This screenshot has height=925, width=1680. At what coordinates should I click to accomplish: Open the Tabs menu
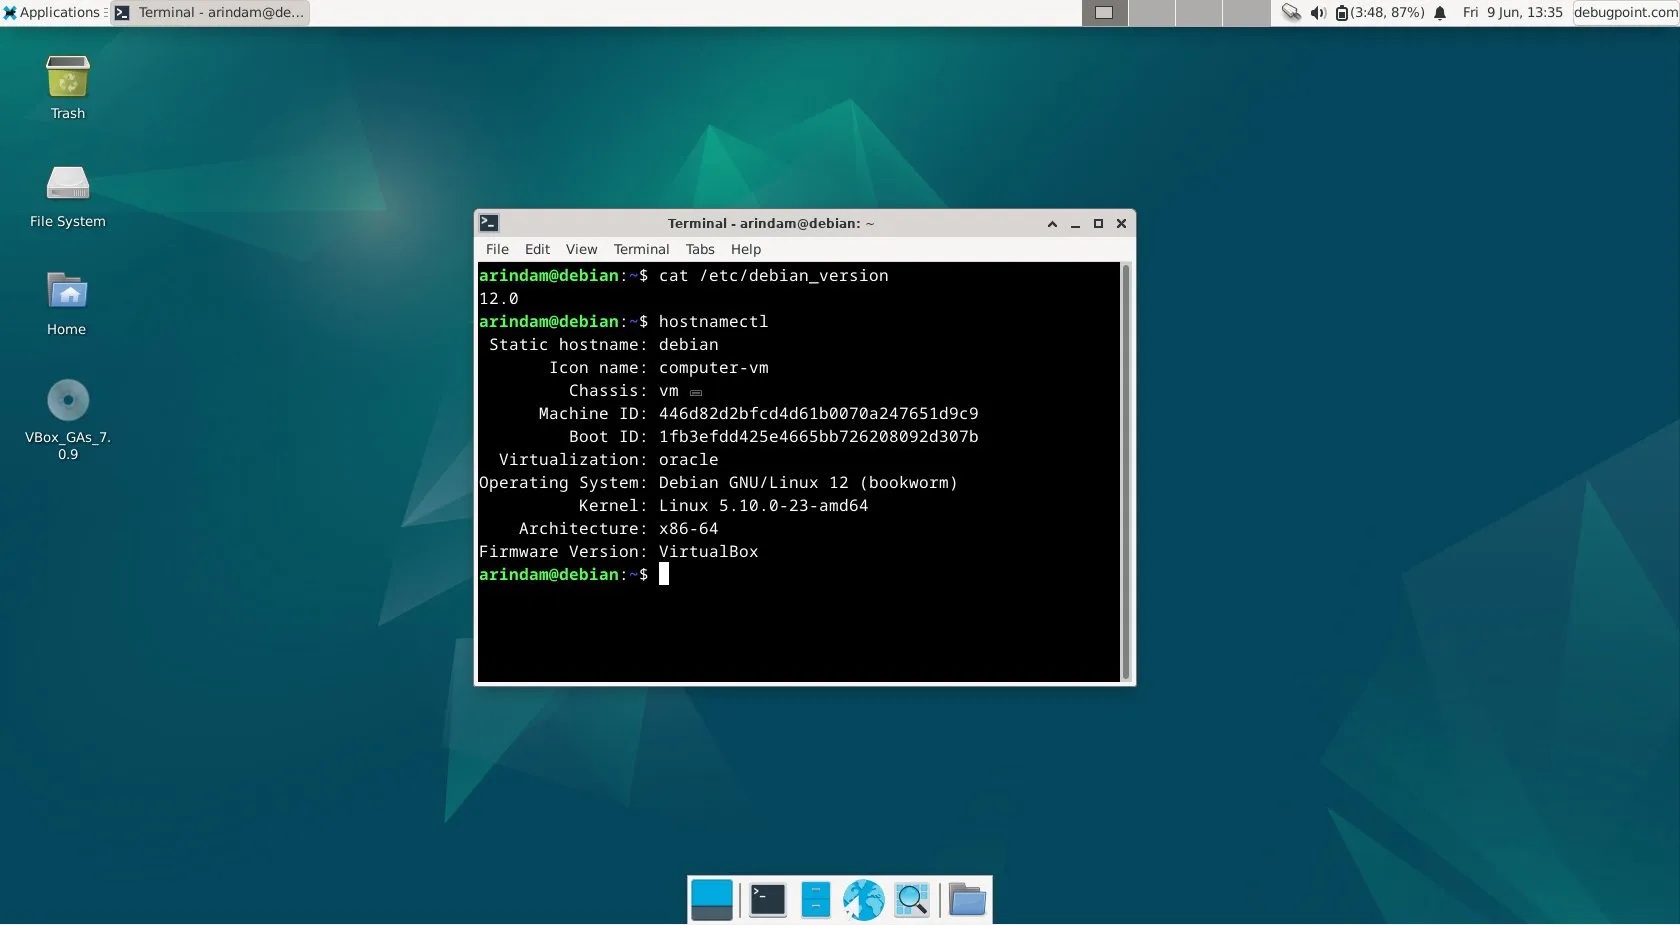pos(699,250)
